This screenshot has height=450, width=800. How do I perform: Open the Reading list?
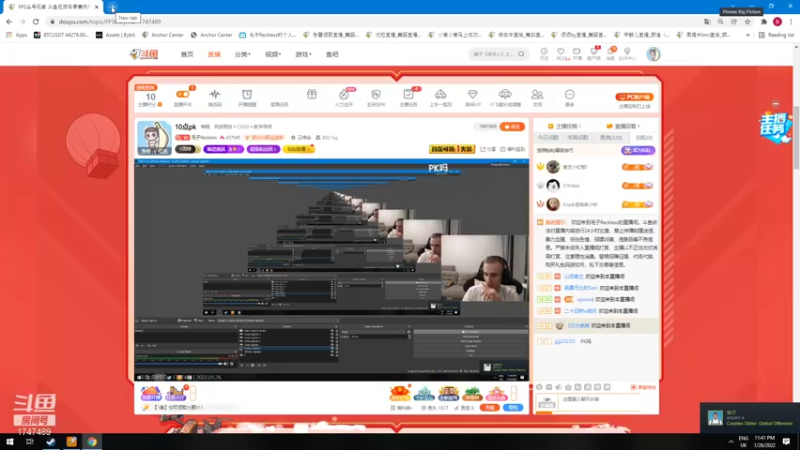tap(776, 35)
